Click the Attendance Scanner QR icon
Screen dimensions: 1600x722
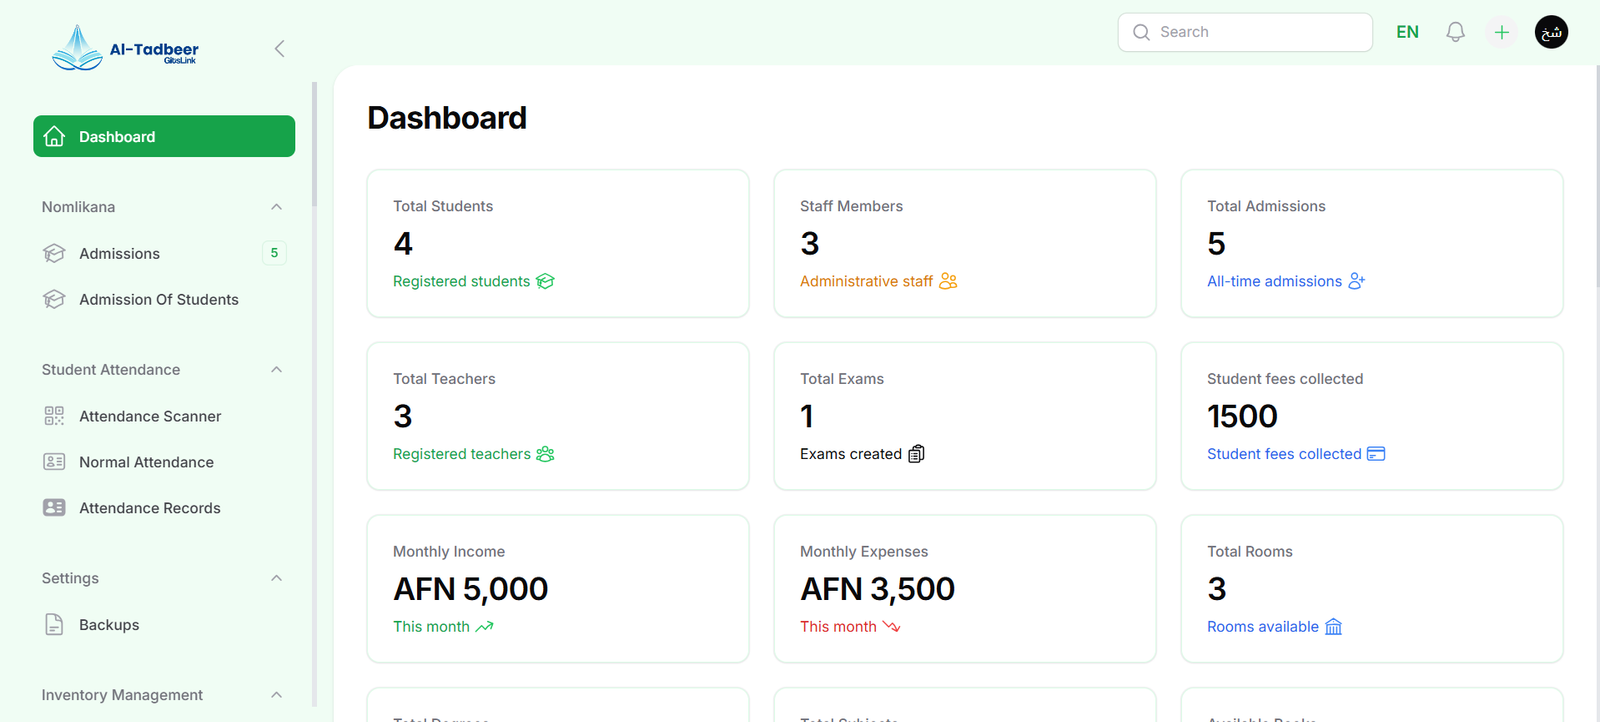coord(54,416)
